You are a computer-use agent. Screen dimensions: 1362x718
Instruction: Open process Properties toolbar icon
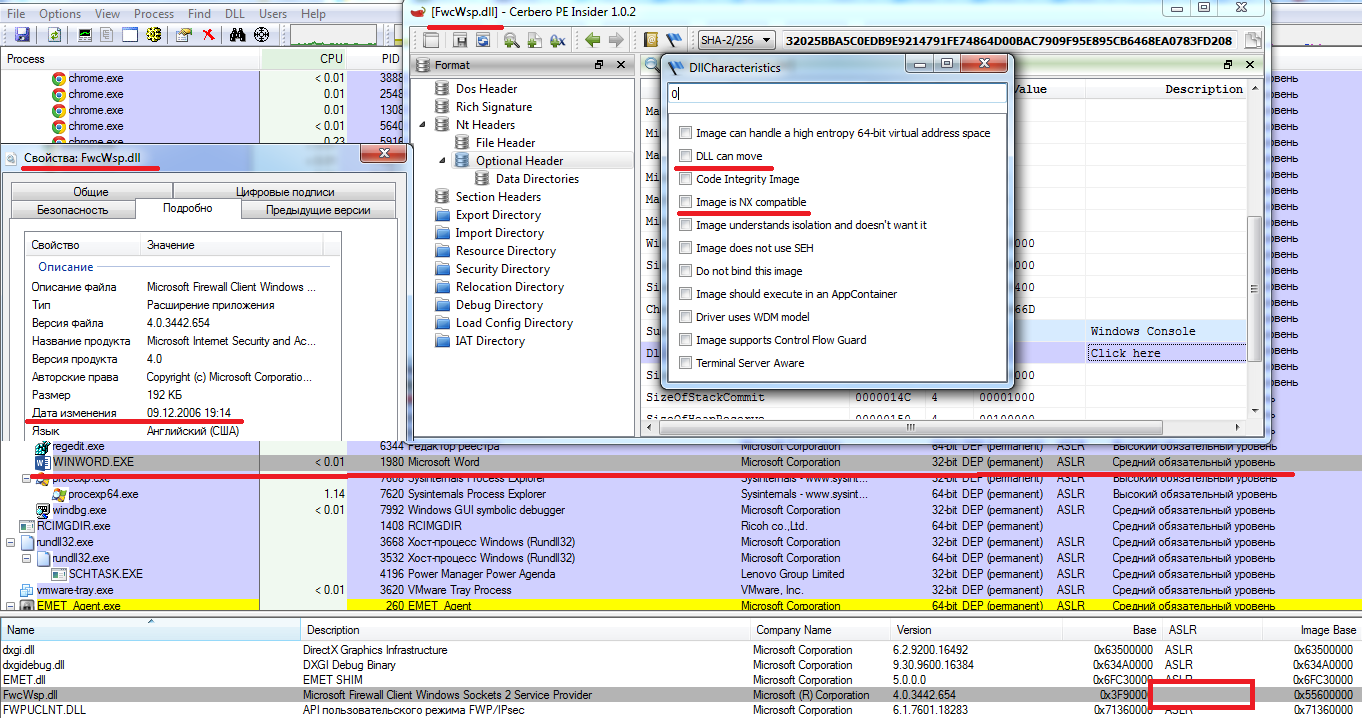point(184,35)
